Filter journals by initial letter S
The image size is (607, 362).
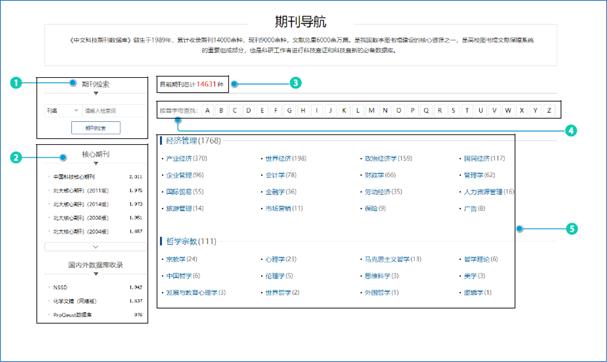coord(453,110)
